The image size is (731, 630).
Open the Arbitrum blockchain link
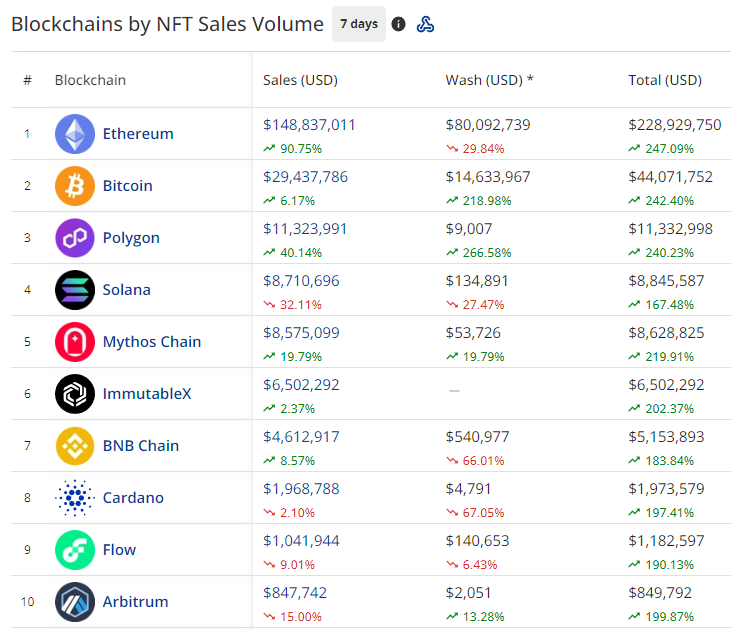click(x=135, y=602)
